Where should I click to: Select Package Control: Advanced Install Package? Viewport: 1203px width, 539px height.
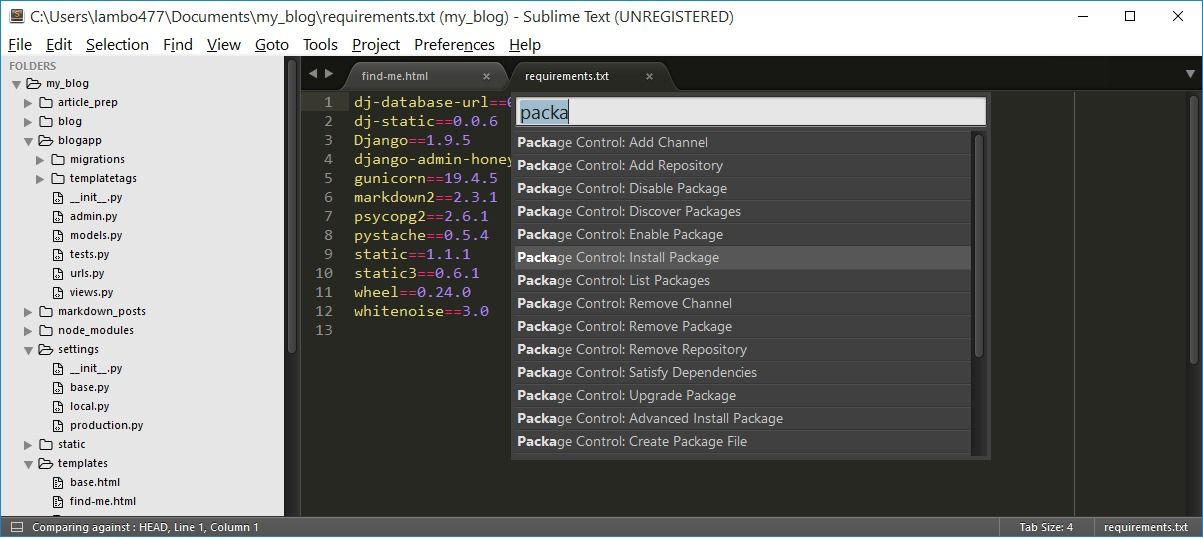(742, 418)
